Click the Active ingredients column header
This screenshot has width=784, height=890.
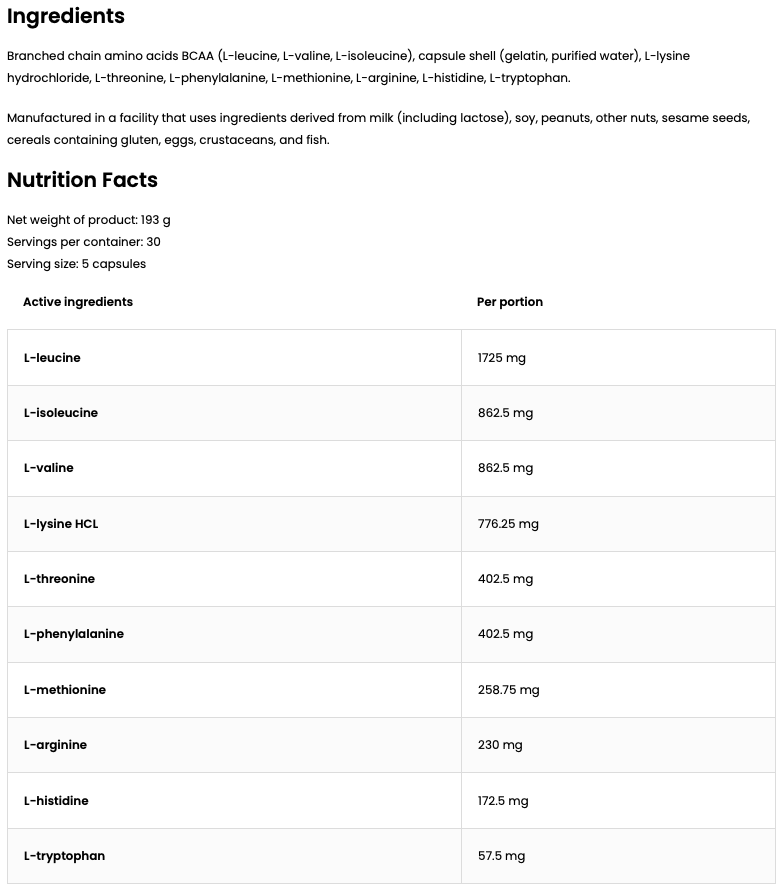pos(78,302)
